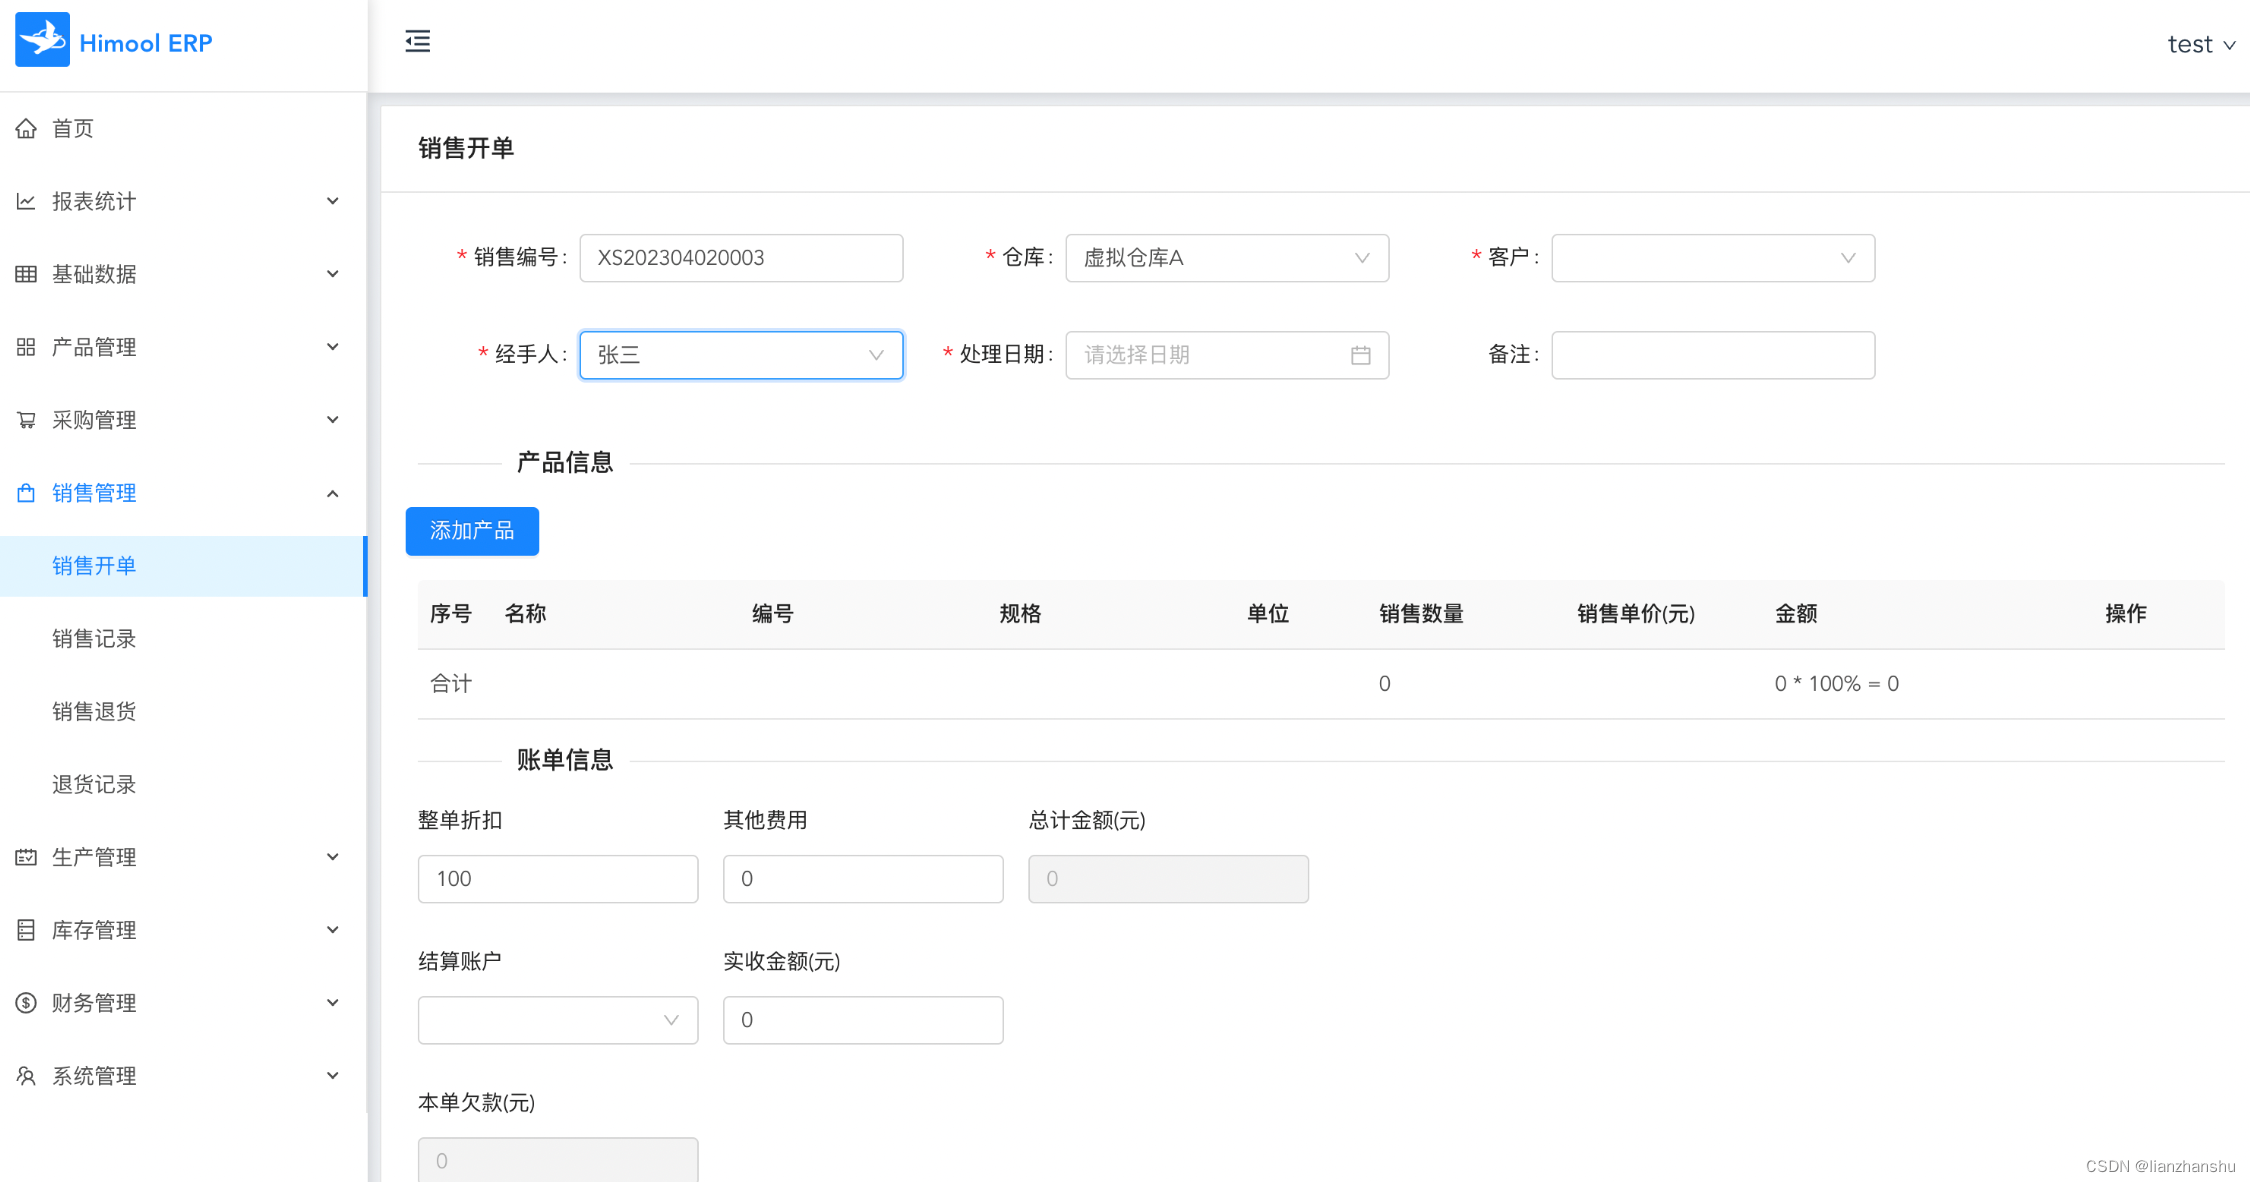Click the Himool ERP title link
The width and height of the screenshot is (2250, 1182).
(146, 43)
